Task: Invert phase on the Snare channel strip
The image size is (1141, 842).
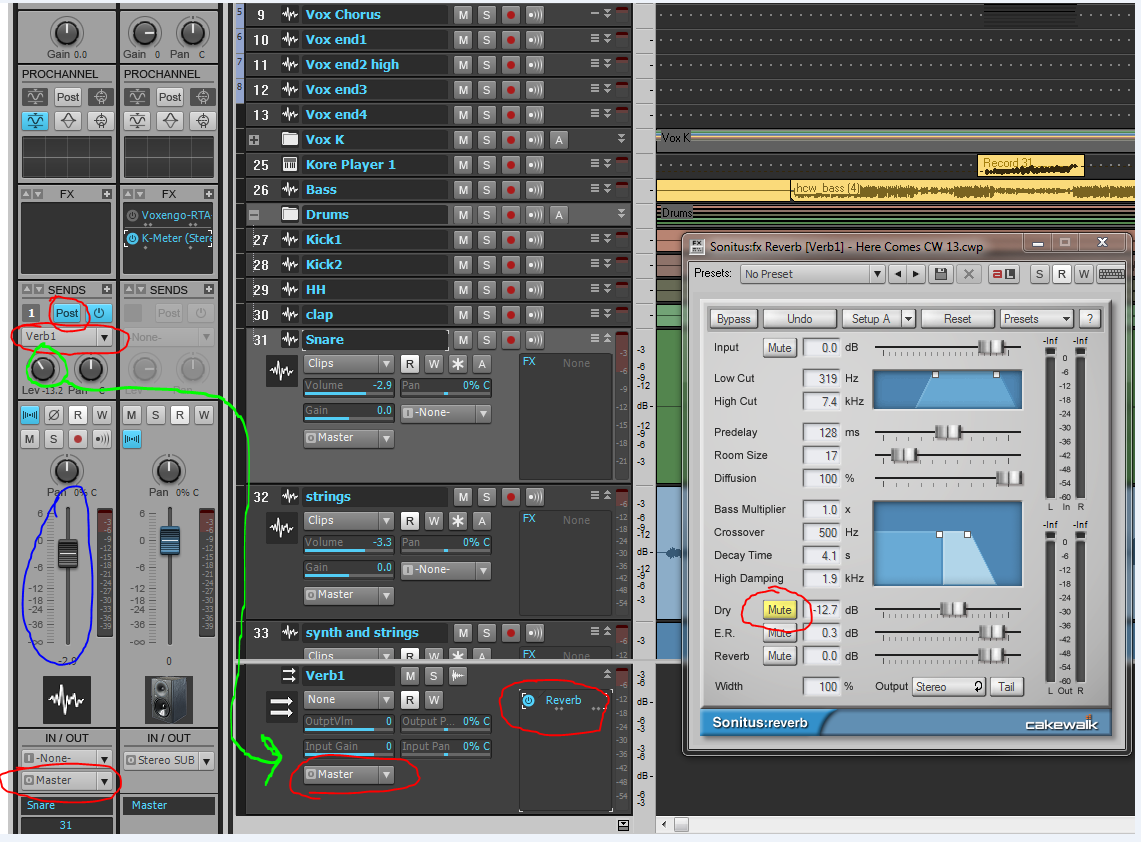Action: point(54,415)
